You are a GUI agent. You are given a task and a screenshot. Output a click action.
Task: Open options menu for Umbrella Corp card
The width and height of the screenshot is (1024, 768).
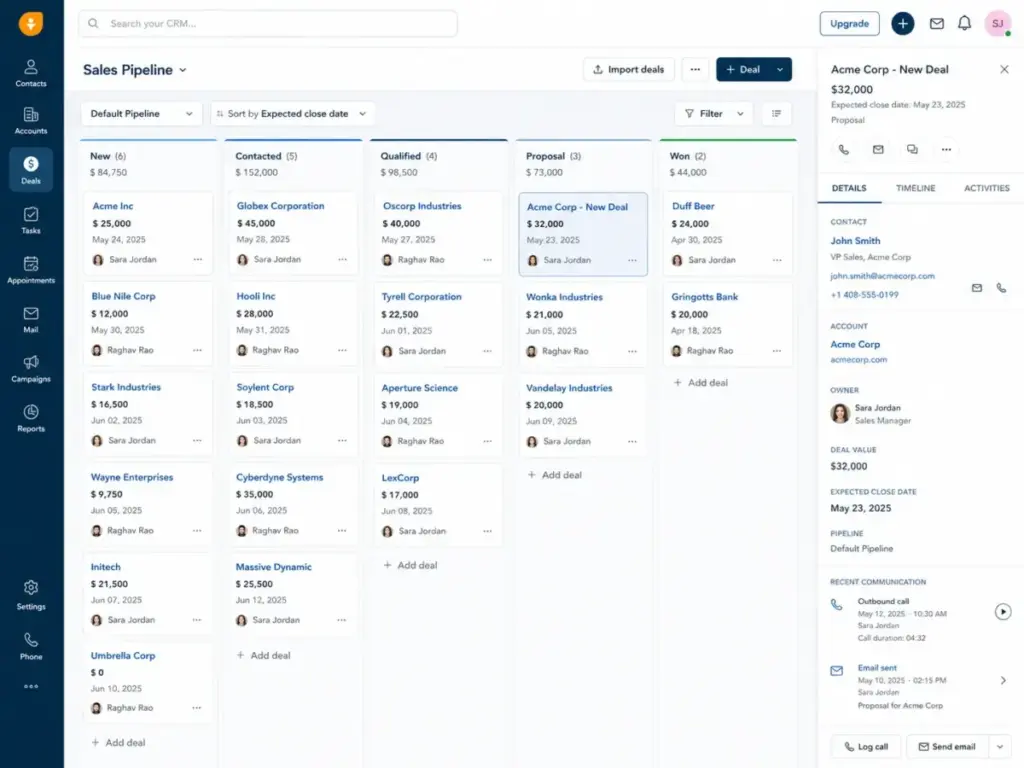pos(197,708)
